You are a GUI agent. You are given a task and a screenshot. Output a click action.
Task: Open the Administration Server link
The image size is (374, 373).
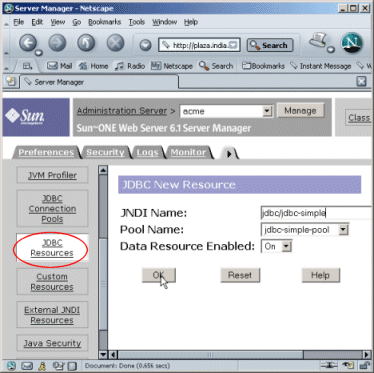(122, 111)
